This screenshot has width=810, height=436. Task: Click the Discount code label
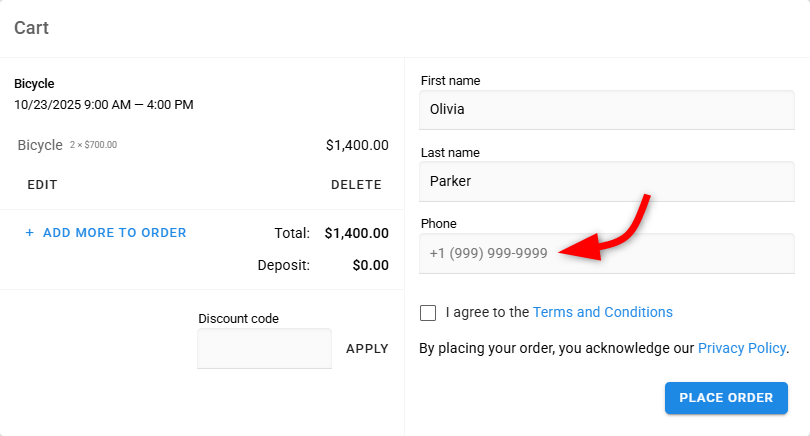[x=238, y=319]
